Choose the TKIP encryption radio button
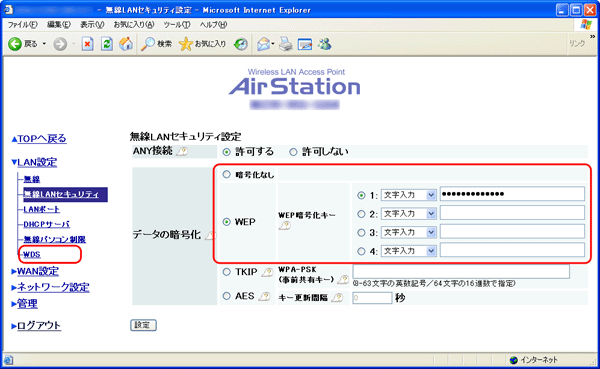Viewport: 600px width, 369px height. (227, 272)
